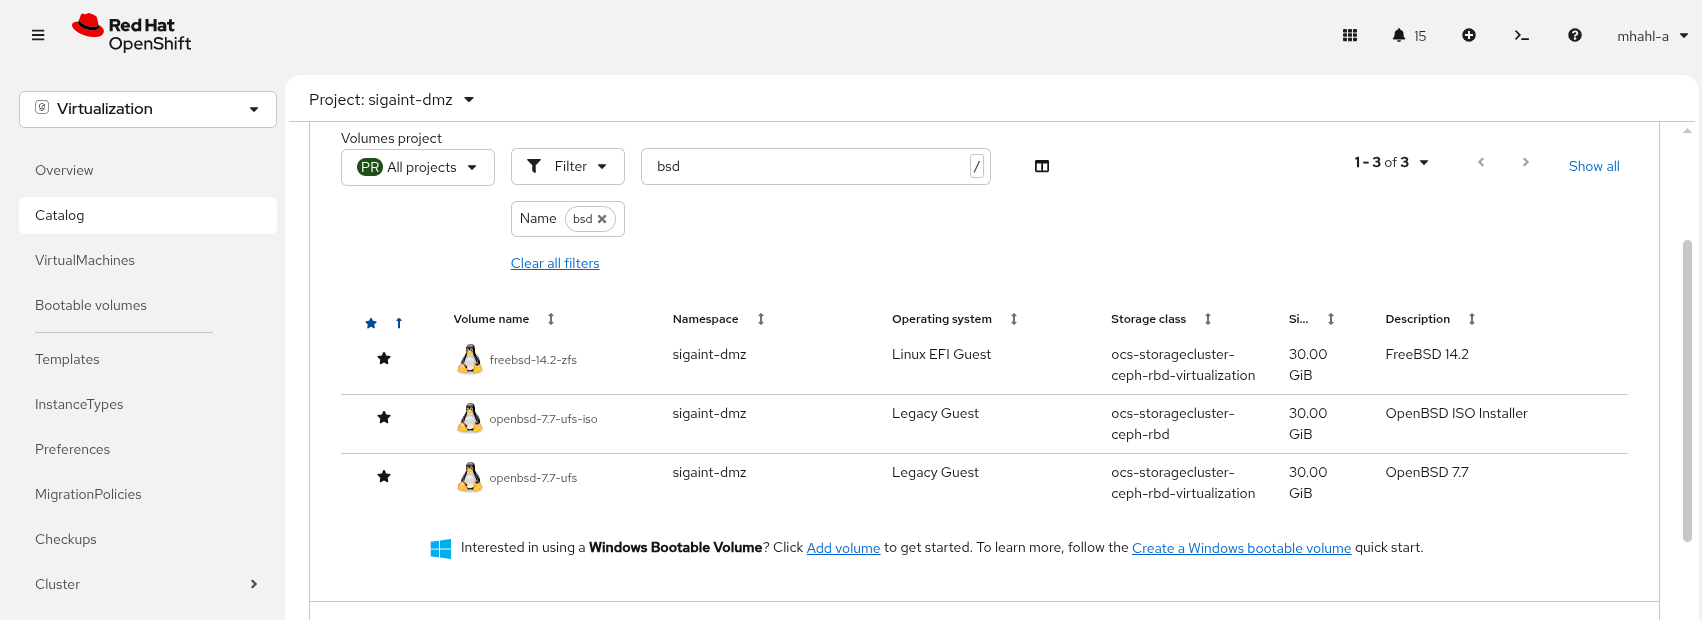Image resolution: width=1702 pixels, height=620 pixels.
Task: Expand the Filter dropdown
Action: tap(567, 167)
